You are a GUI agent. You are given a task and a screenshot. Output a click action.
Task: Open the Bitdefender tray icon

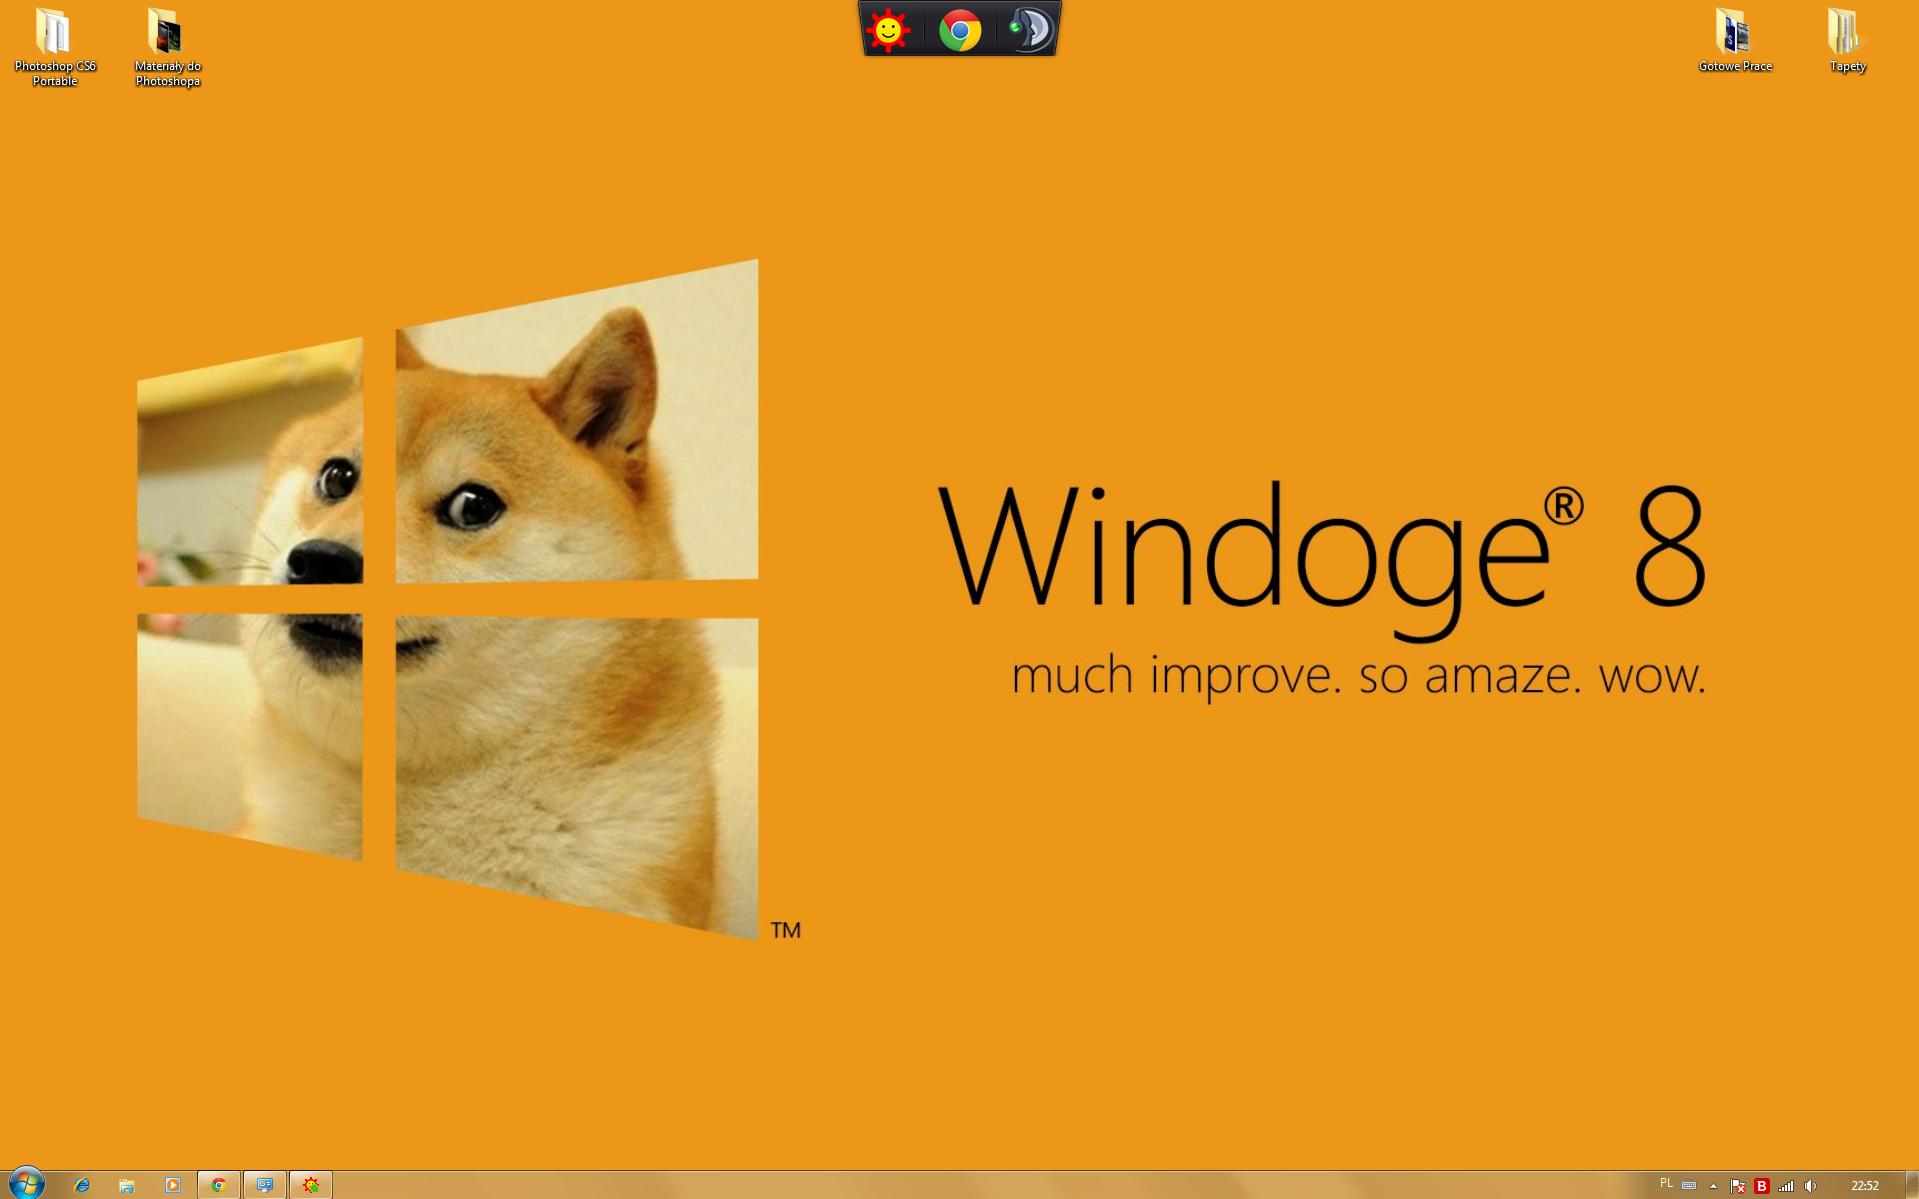(1762, 1186)
